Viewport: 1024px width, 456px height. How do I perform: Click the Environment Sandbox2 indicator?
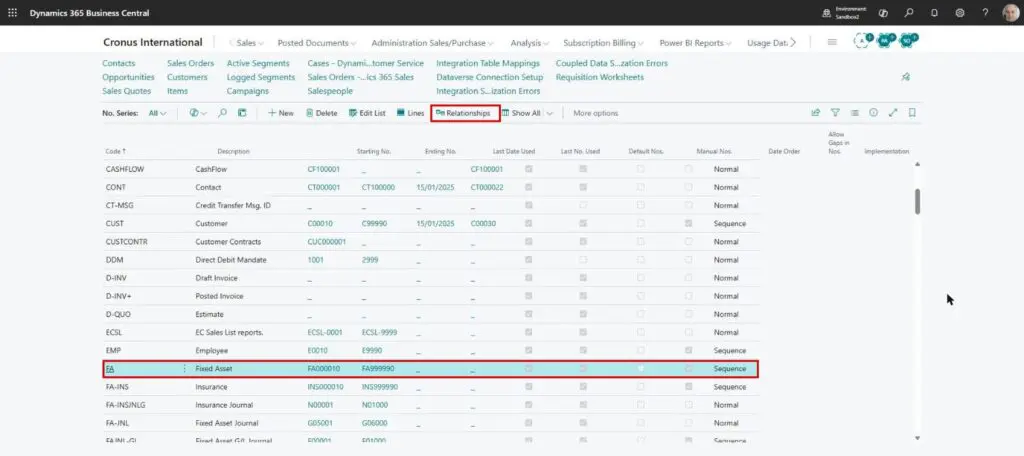click(844, 12)
